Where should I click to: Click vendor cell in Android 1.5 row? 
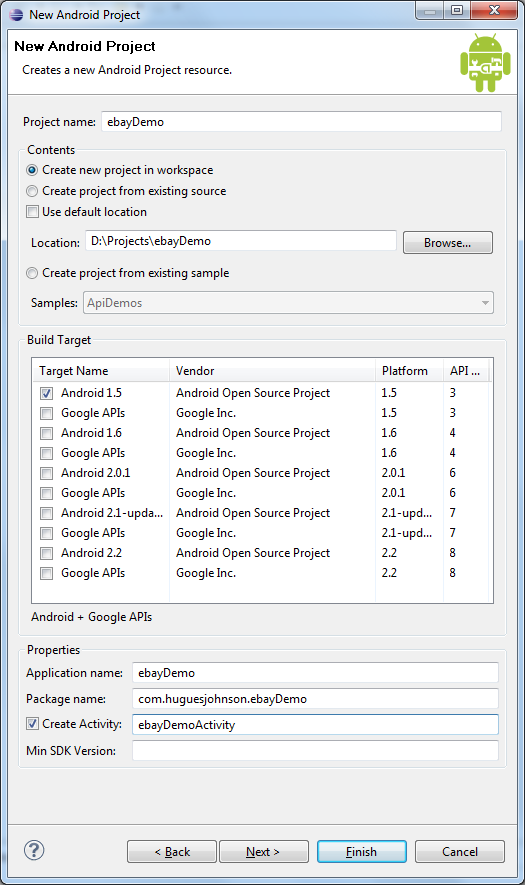click(253, 393)
